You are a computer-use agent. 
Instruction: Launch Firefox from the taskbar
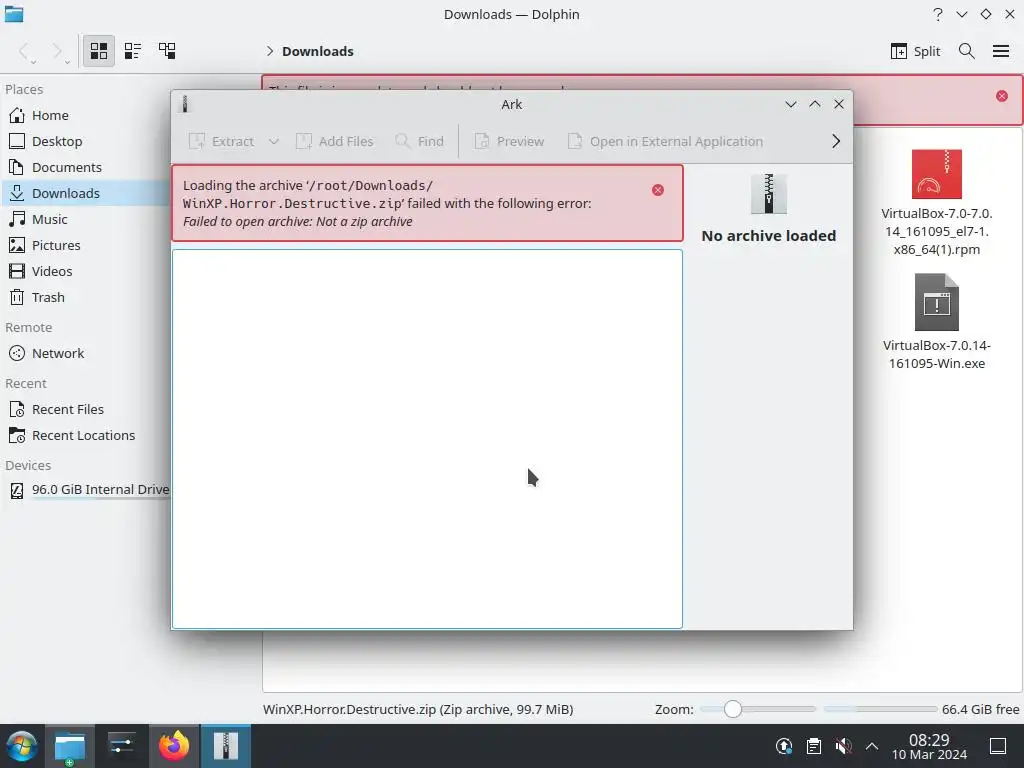pyautogui.click(x=174, y=746)
